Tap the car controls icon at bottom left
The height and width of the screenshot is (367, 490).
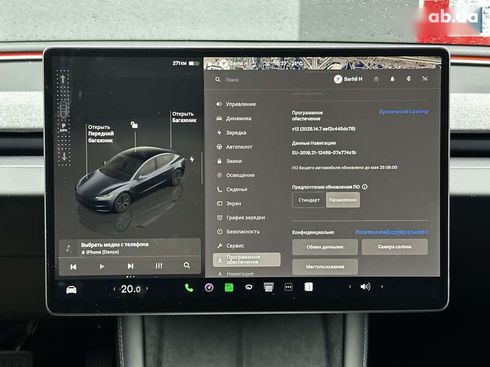pyautogui.click(x=71, y=289)
